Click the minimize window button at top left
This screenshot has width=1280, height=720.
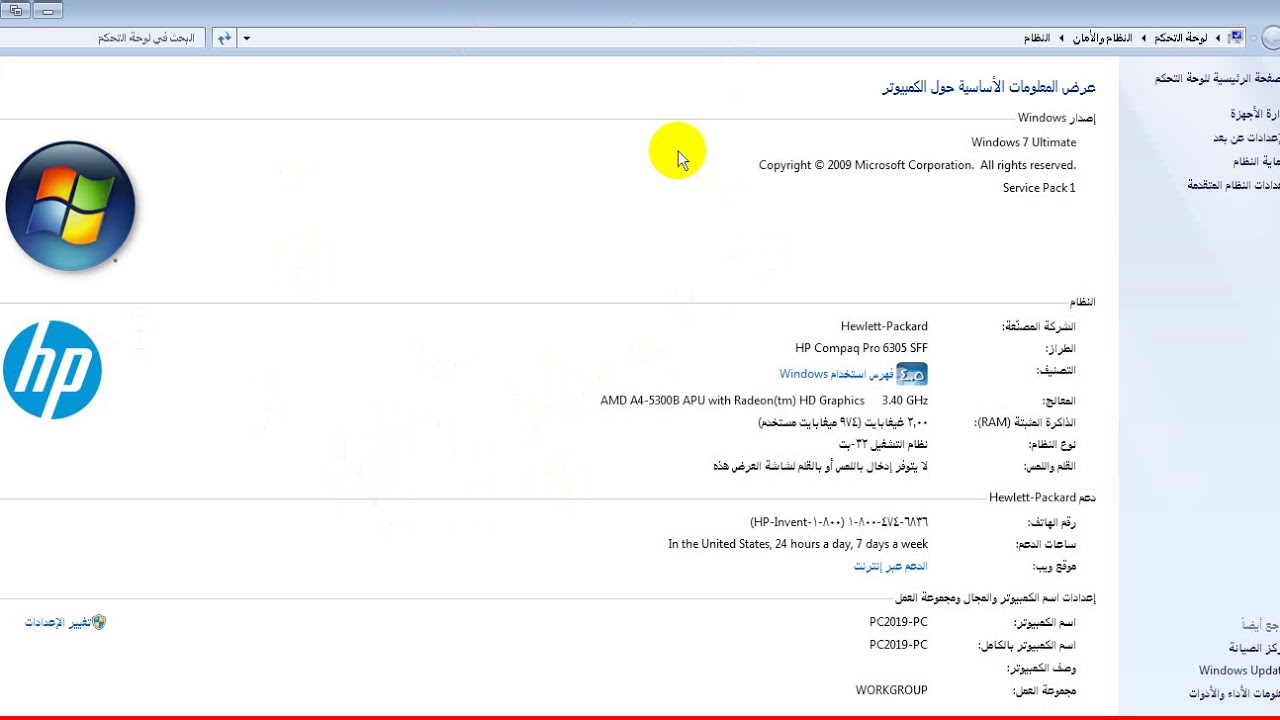click(48, 11)
